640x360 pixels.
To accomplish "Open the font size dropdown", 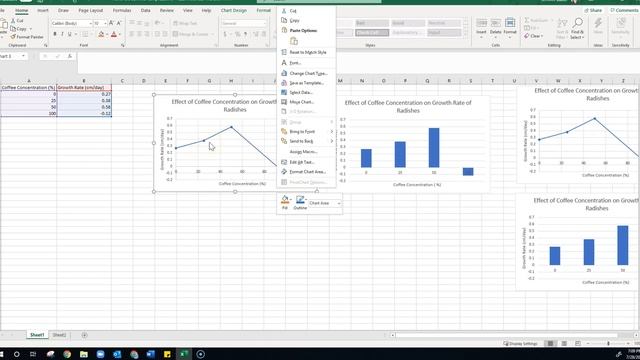I will (x=105, y=23).
